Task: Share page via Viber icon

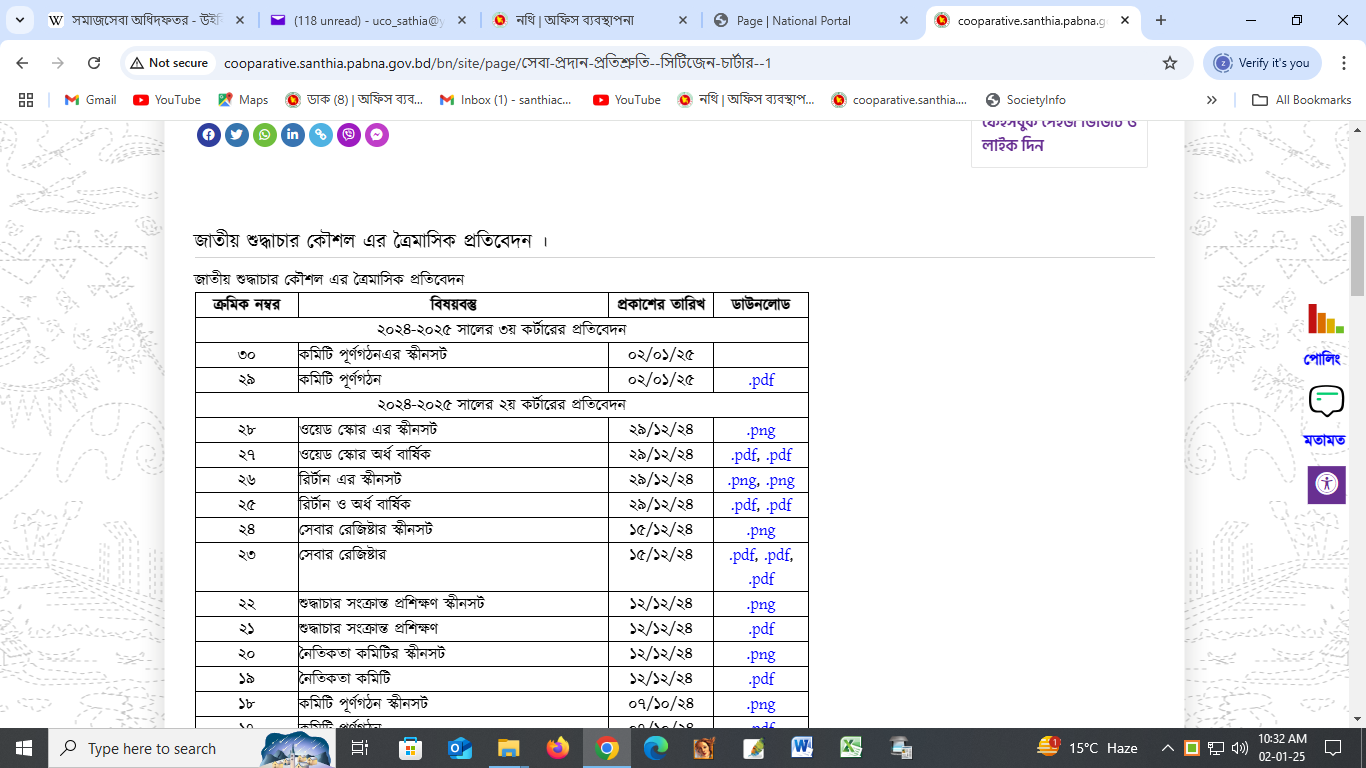Action: click(x=349, y=135)
